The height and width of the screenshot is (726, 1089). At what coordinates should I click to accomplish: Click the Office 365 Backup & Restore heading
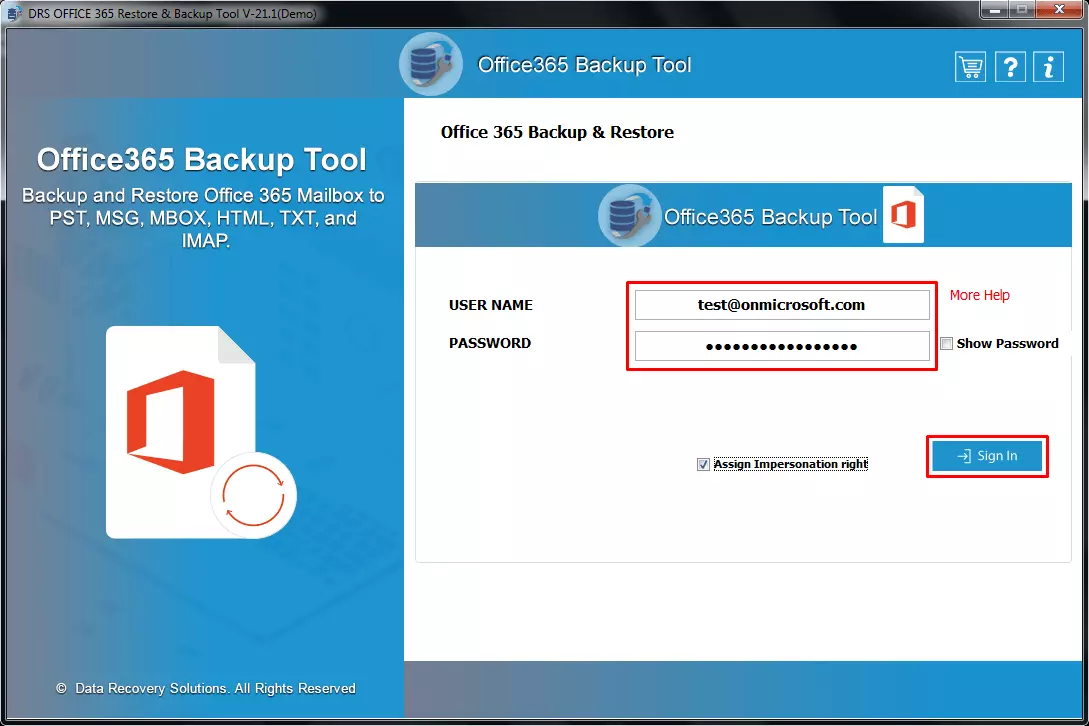(557, 131)
